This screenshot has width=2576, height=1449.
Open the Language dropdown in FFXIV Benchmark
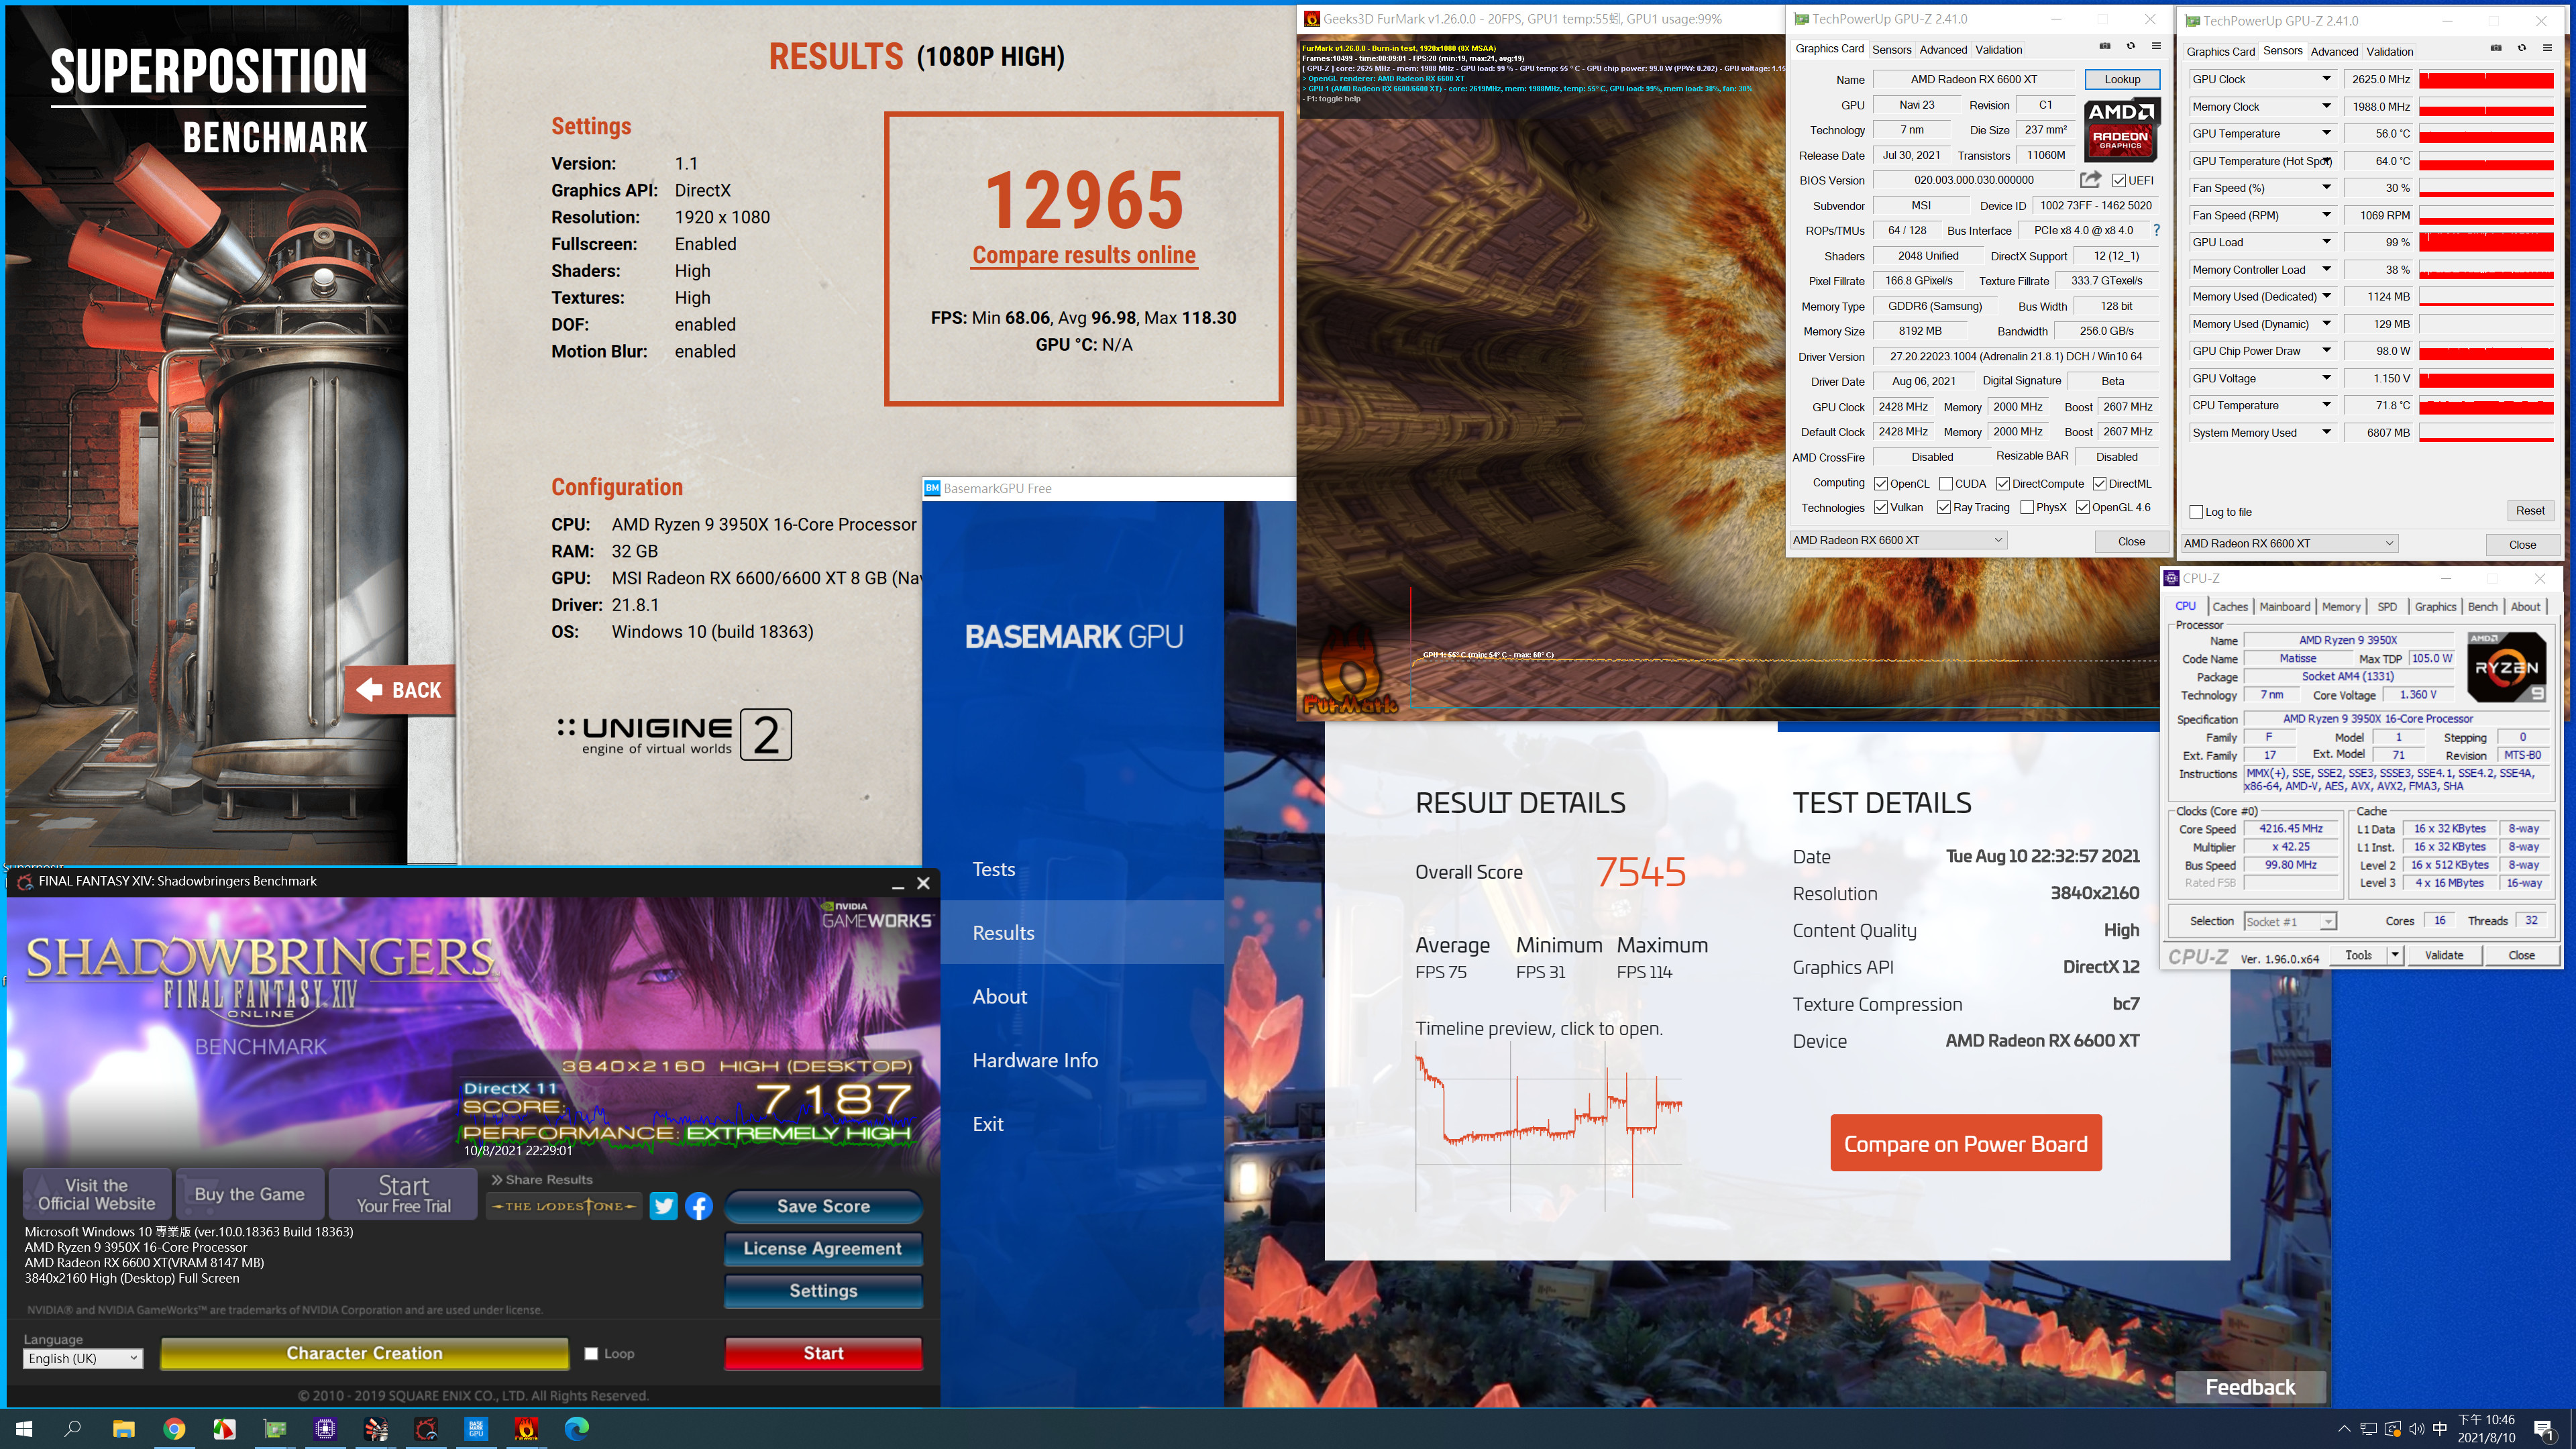click(x=82, y=1358)
